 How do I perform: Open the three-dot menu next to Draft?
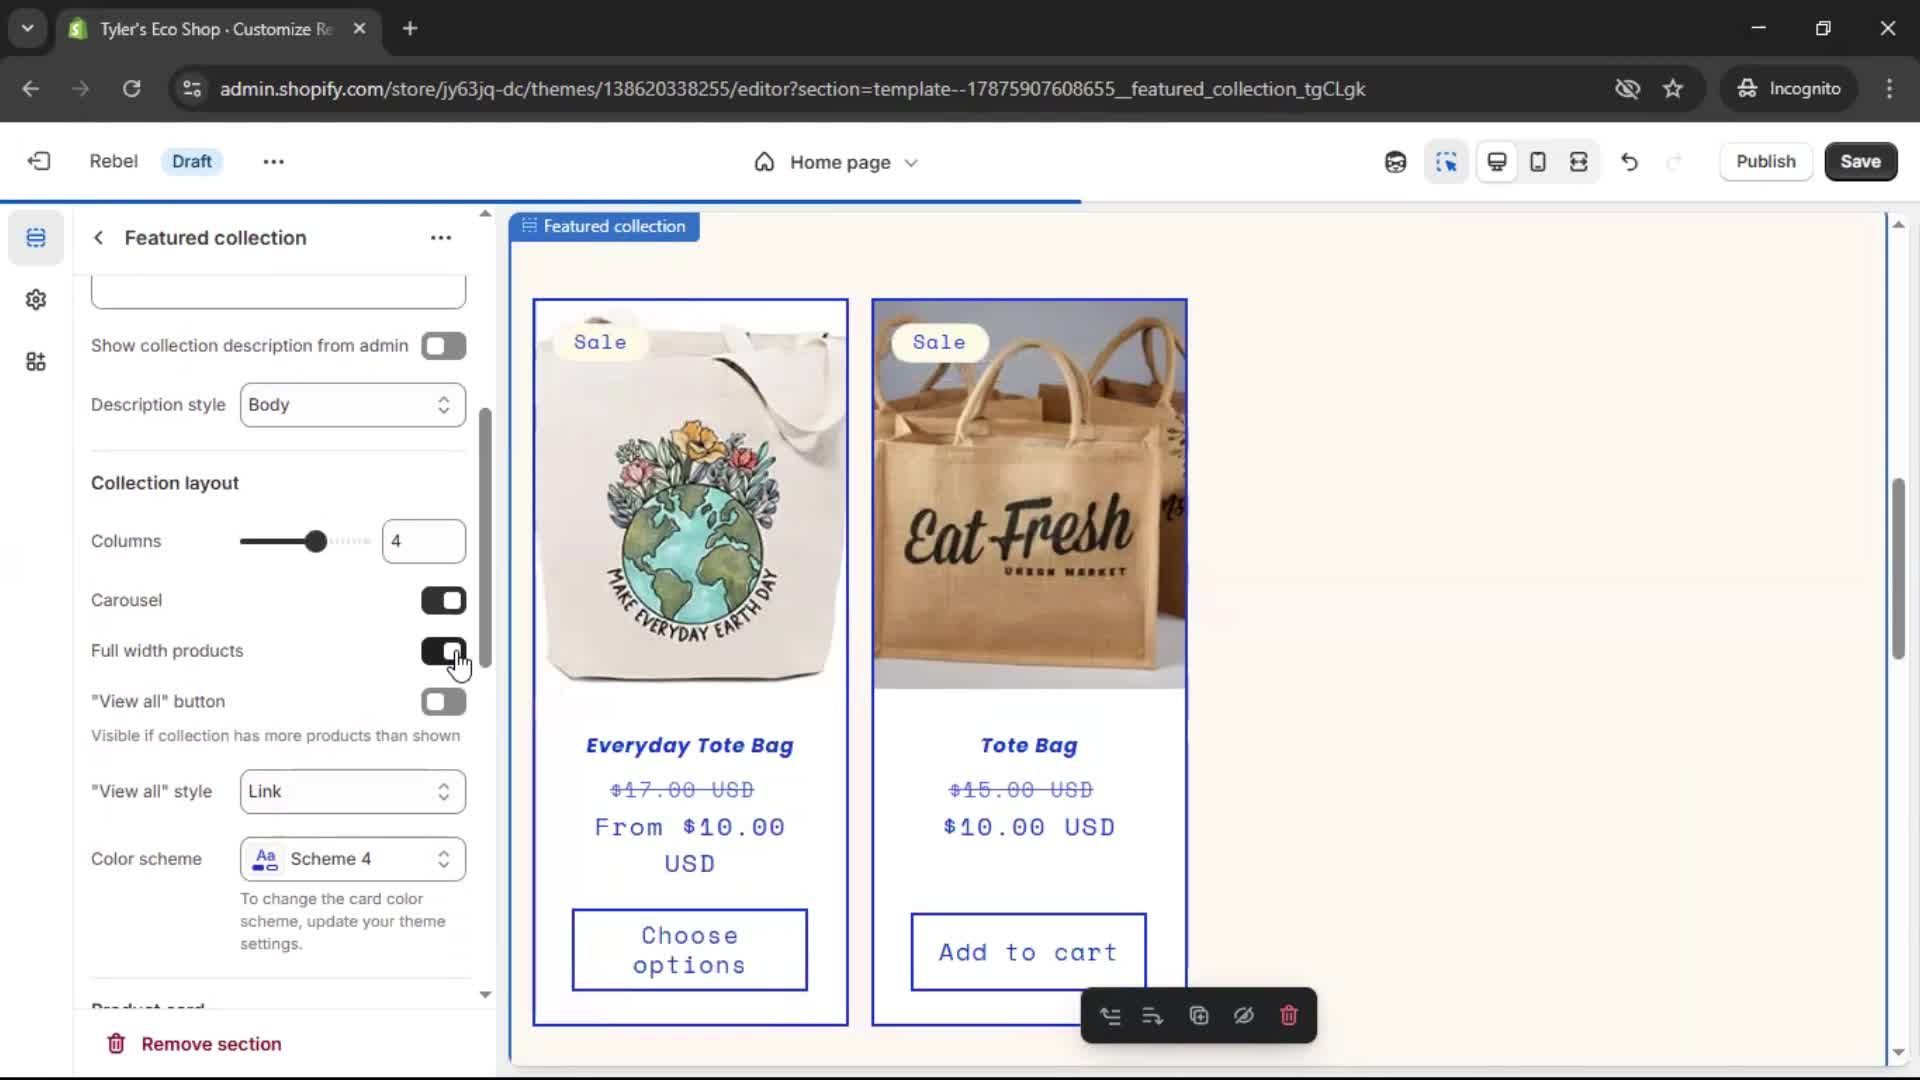[273, 162]
